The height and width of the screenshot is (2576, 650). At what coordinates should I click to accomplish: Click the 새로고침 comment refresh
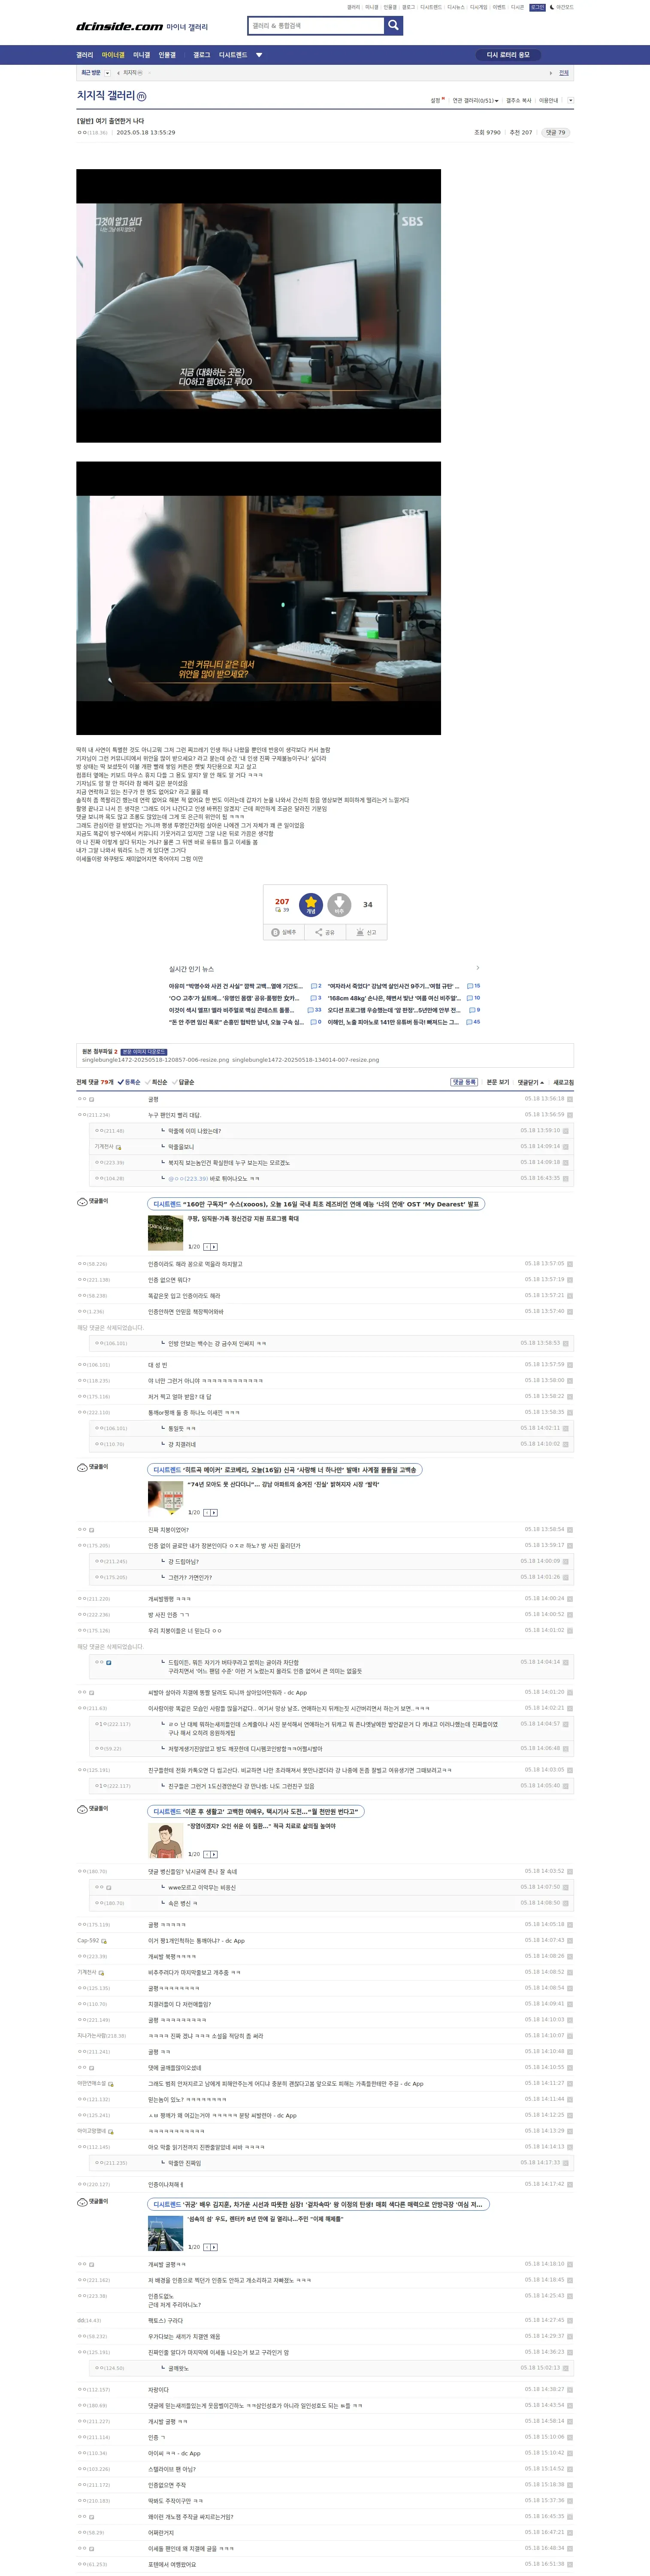coord(564,1082)
